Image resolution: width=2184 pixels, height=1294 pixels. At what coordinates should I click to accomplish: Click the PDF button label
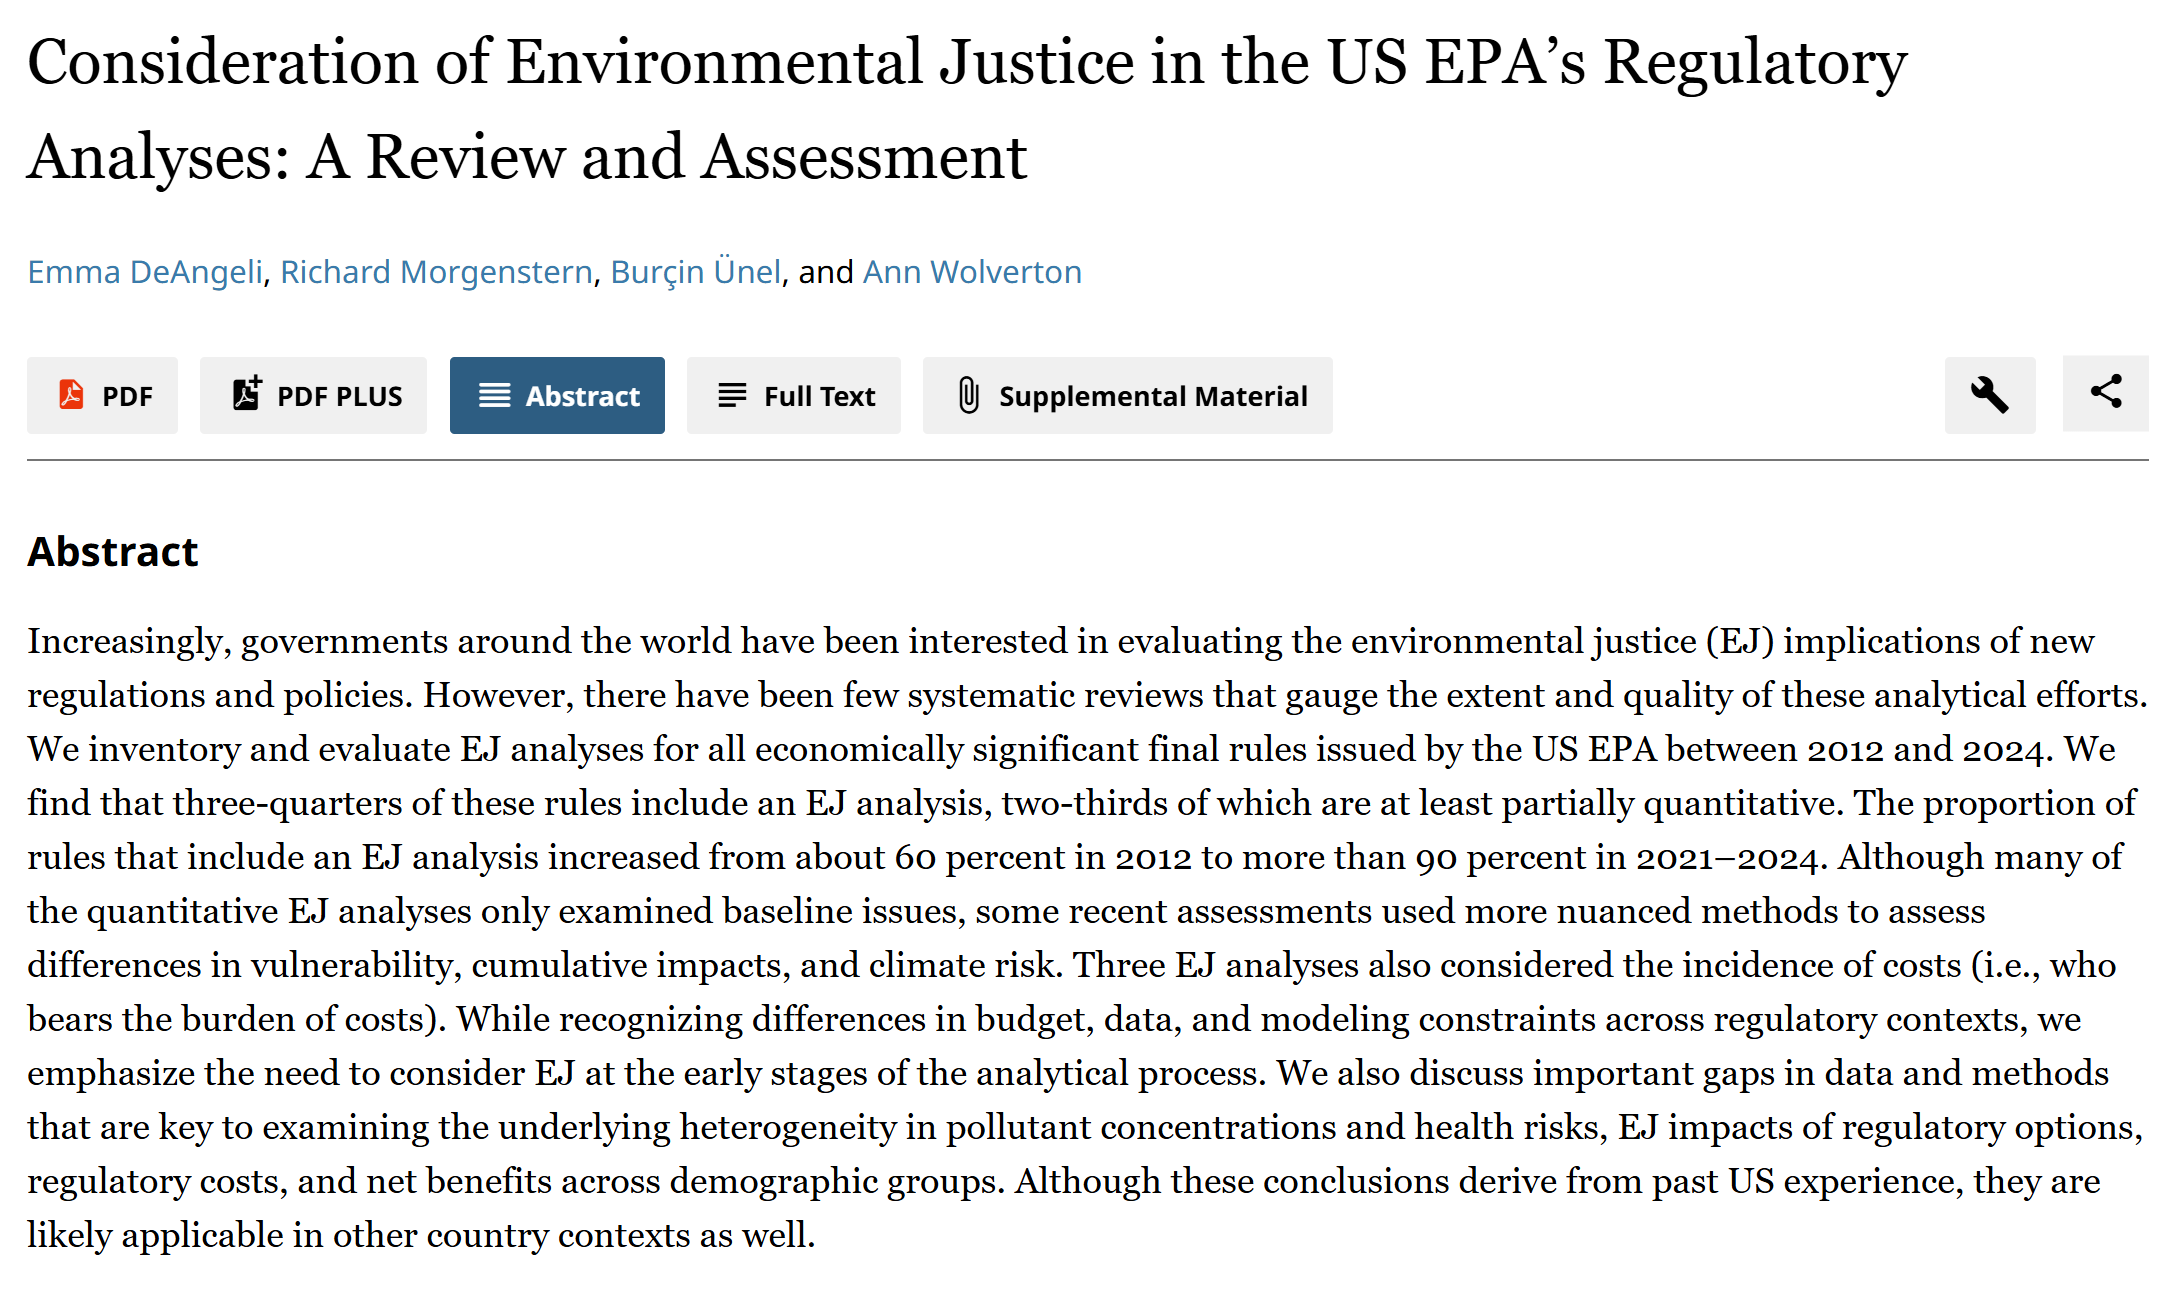127,397
